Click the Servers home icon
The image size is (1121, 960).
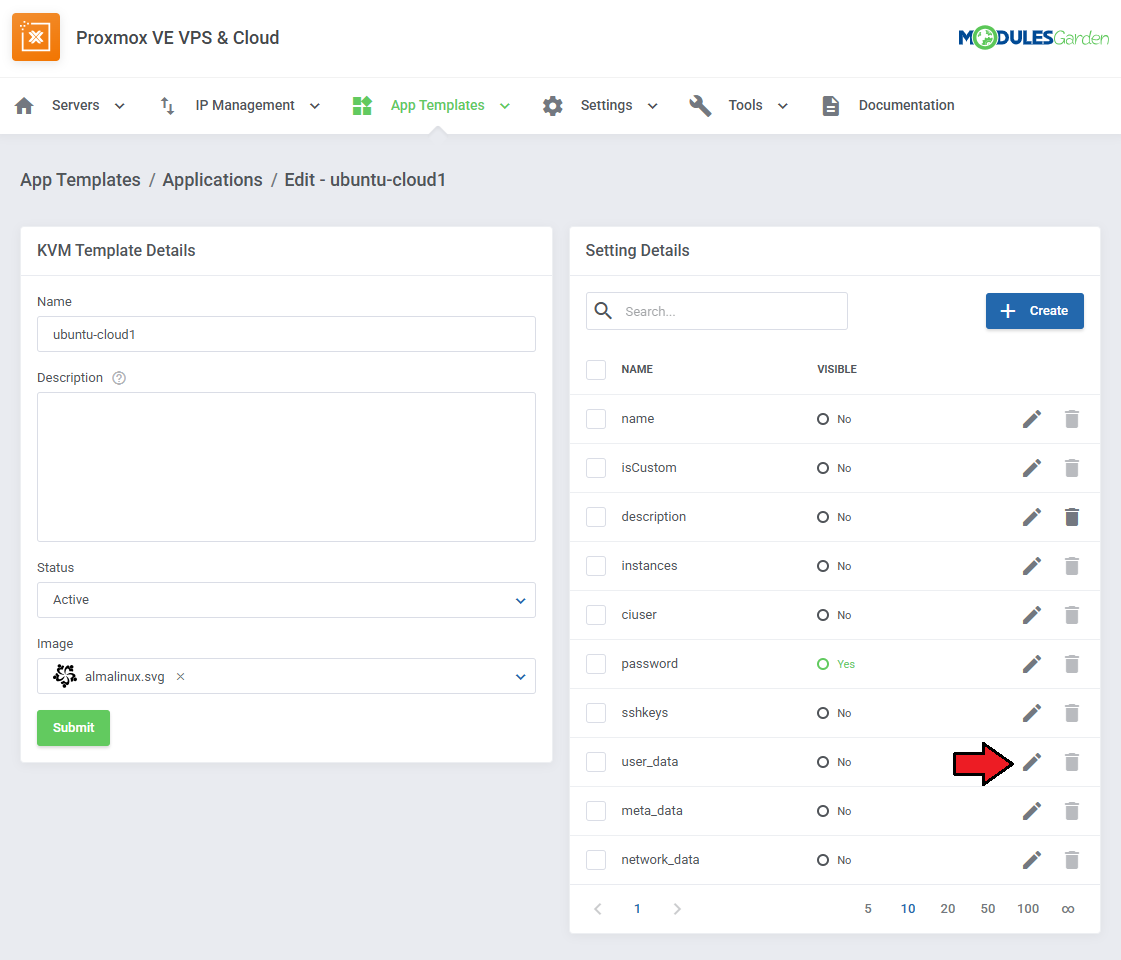coord(24,106)
